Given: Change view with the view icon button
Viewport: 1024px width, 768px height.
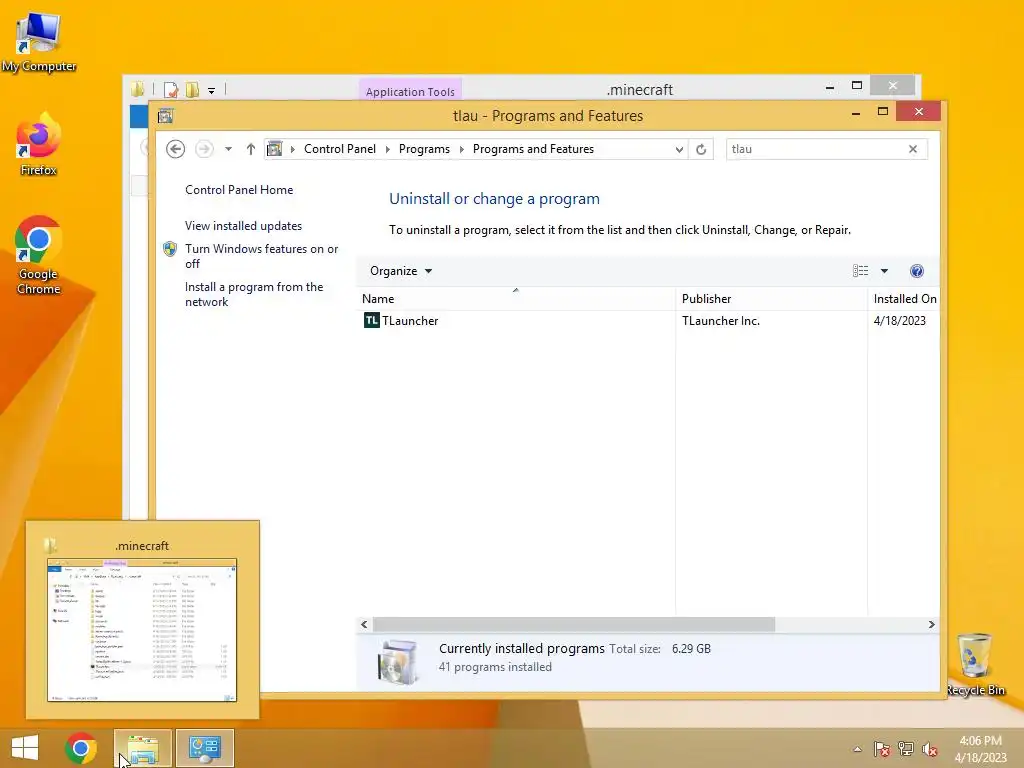Looking at the screenshot, I should tap(860, 270).
